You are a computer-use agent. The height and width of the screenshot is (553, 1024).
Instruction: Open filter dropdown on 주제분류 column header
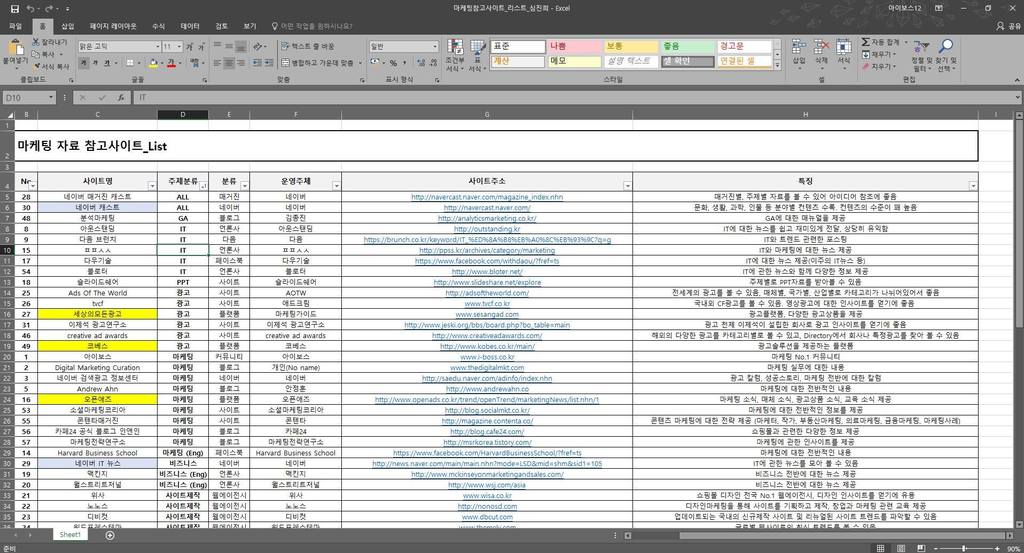click(203, 186)
